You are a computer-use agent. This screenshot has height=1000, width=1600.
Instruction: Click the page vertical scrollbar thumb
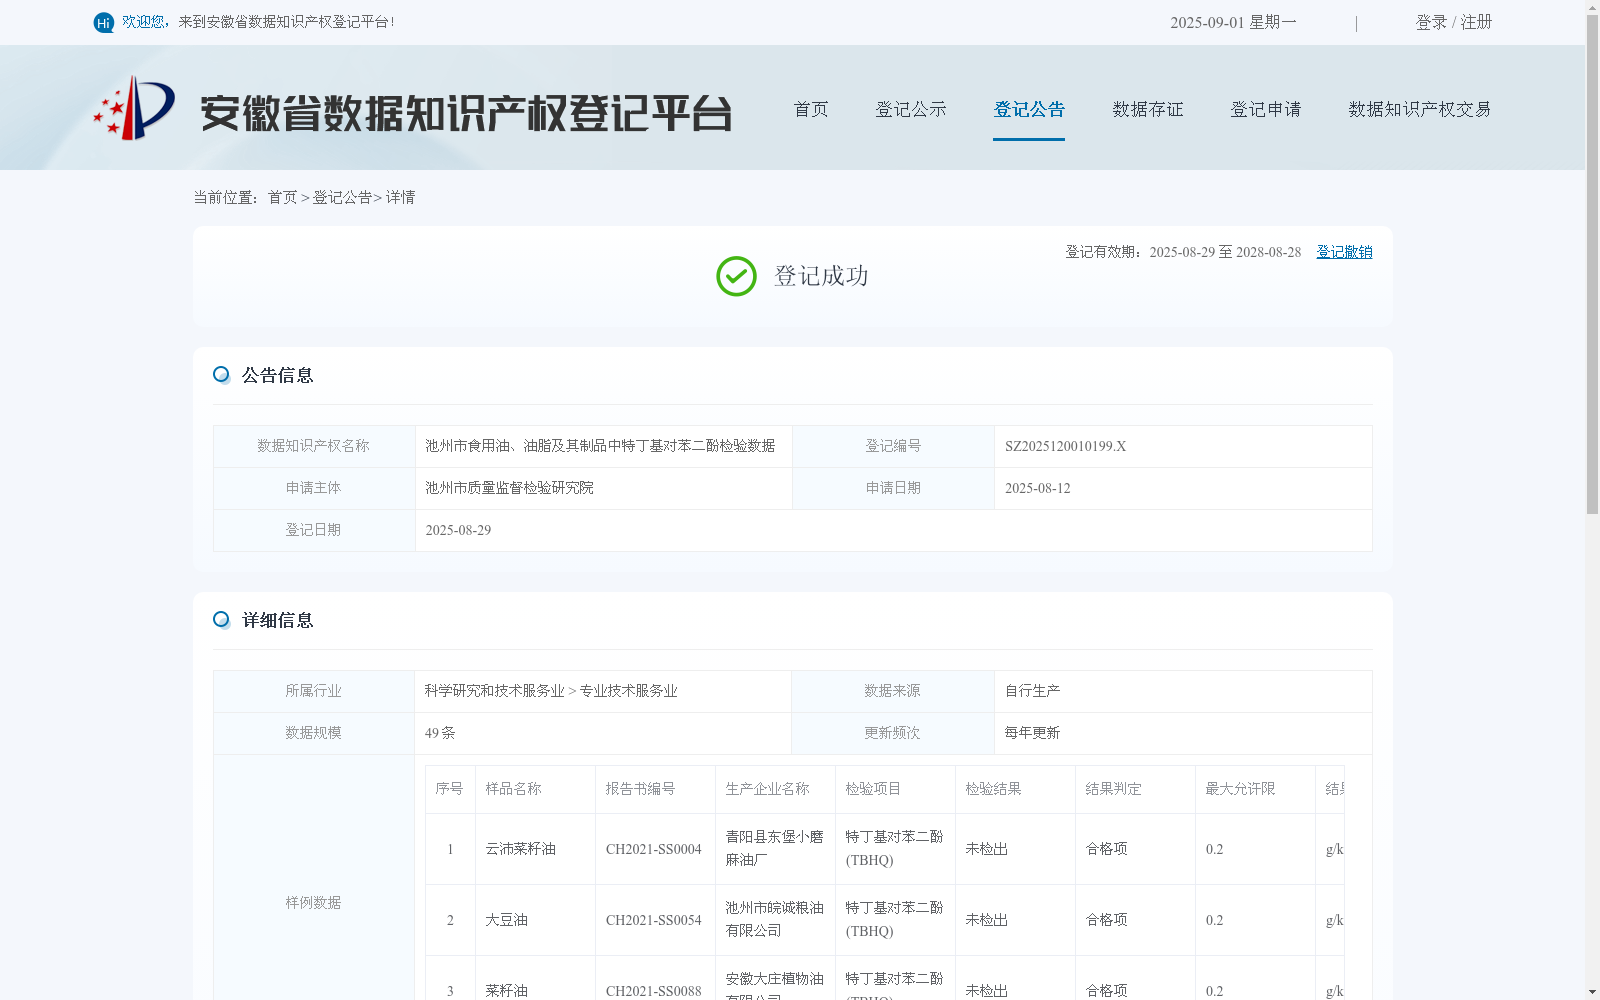pyautogui.click(x=1593, y=264)
